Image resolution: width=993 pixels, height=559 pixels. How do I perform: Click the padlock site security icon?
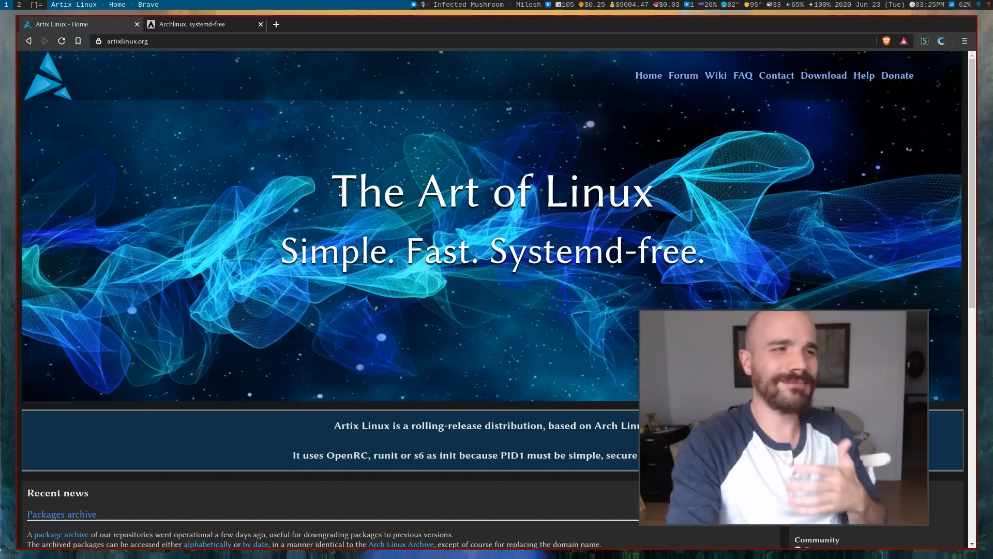(98, 41)
